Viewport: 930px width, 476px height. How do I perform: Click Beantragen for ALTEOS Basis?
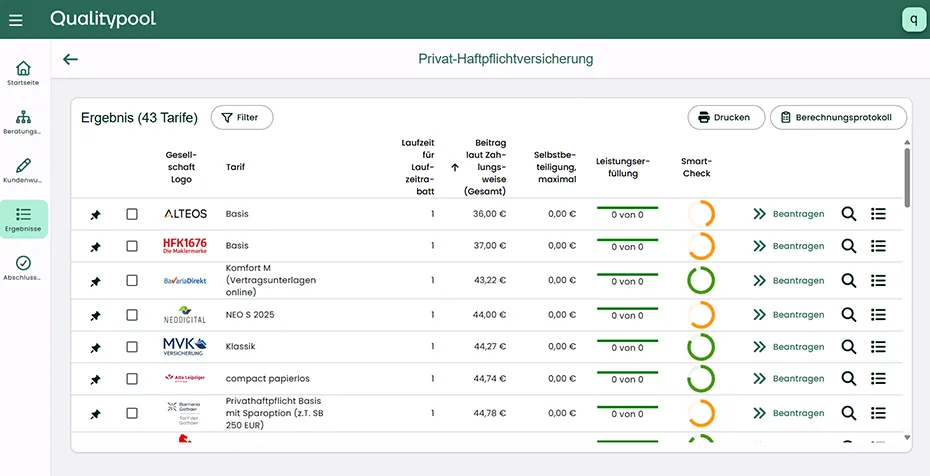[x=789, y=214]
